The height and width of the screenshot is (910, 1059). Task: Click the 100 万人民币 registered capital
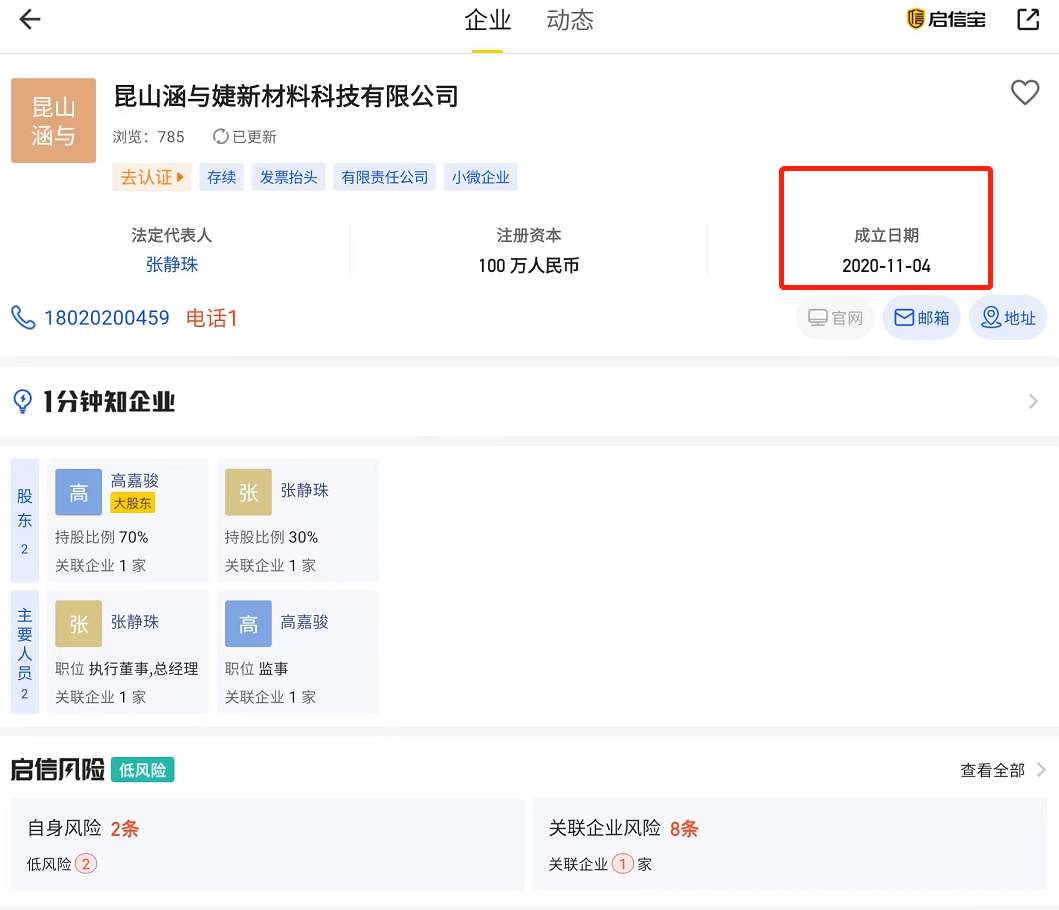[528, 266]
